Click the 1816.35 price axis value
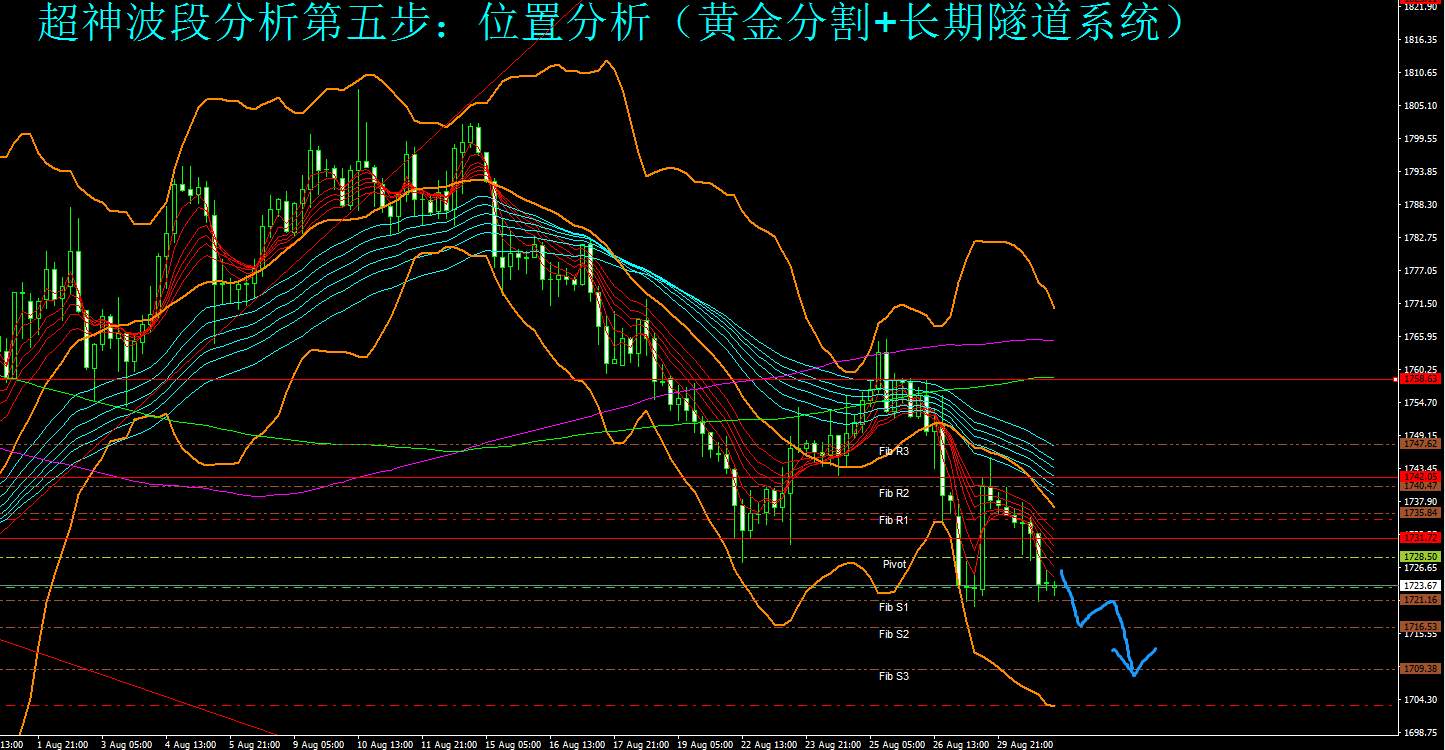The height and width of the screenshot is (750, 1445). point(1421,40)
